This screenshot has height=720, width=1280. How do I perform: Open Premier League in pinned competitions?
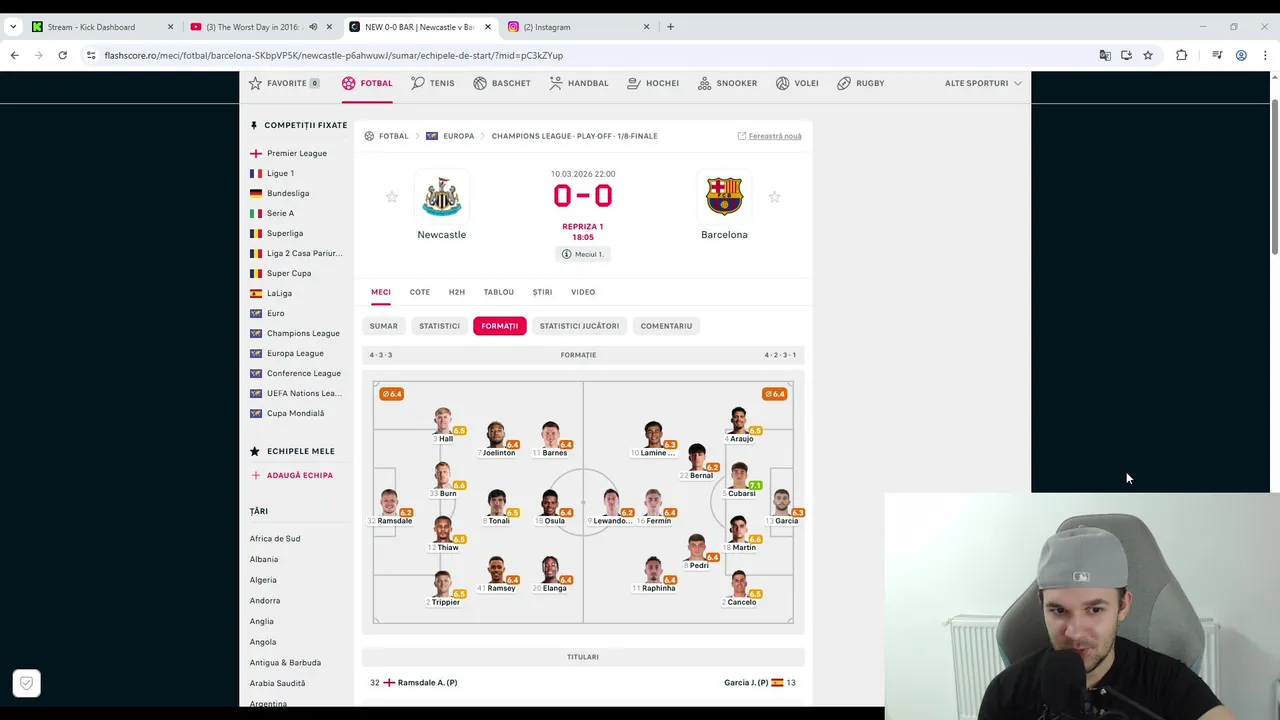click(x=296, y=153)
